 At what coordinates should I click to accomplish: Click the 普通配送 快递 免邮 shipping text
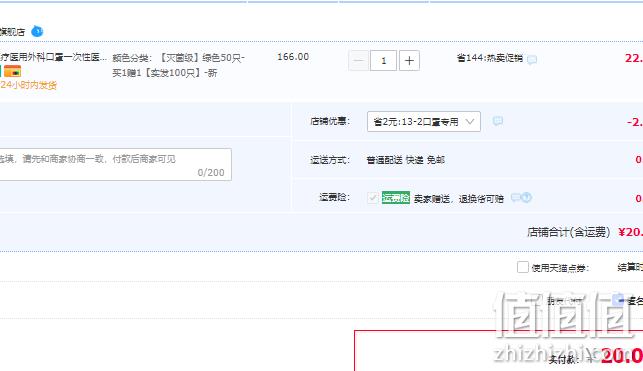[406, 160]
